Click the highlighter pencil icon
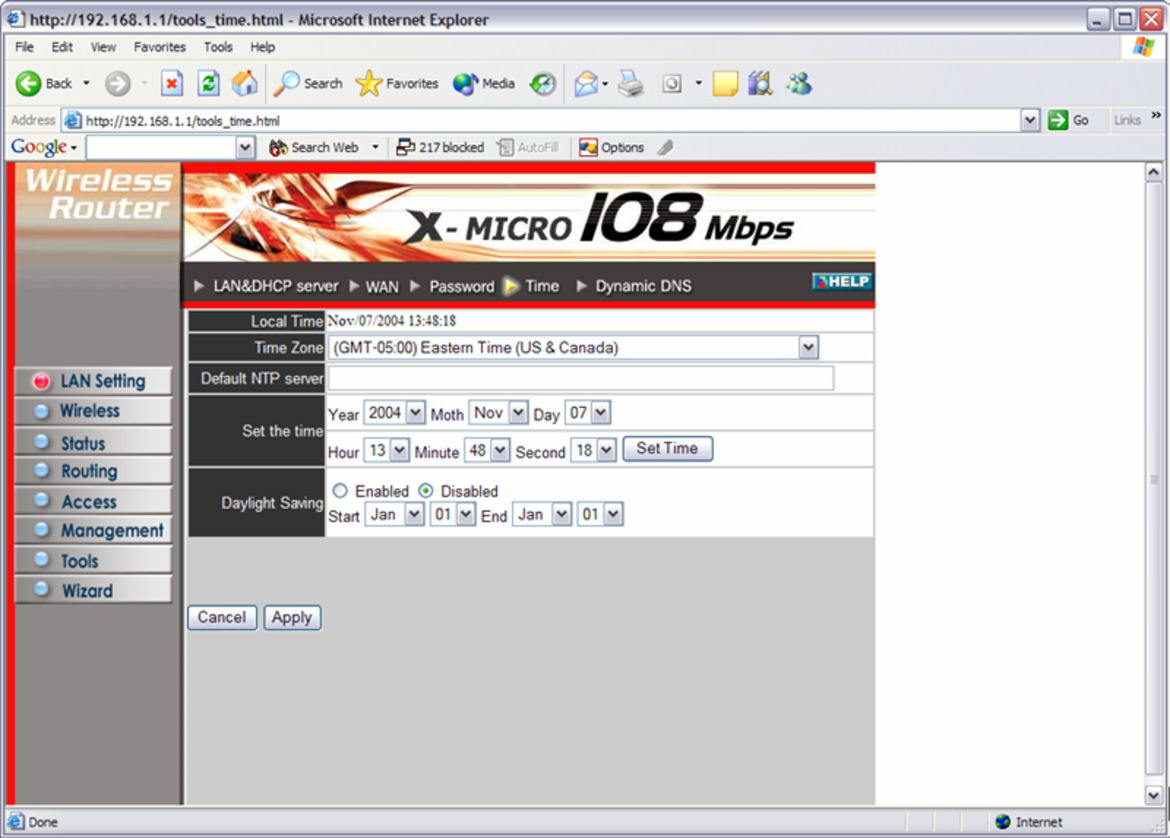1170x838 pixels. tap(665, 148)
